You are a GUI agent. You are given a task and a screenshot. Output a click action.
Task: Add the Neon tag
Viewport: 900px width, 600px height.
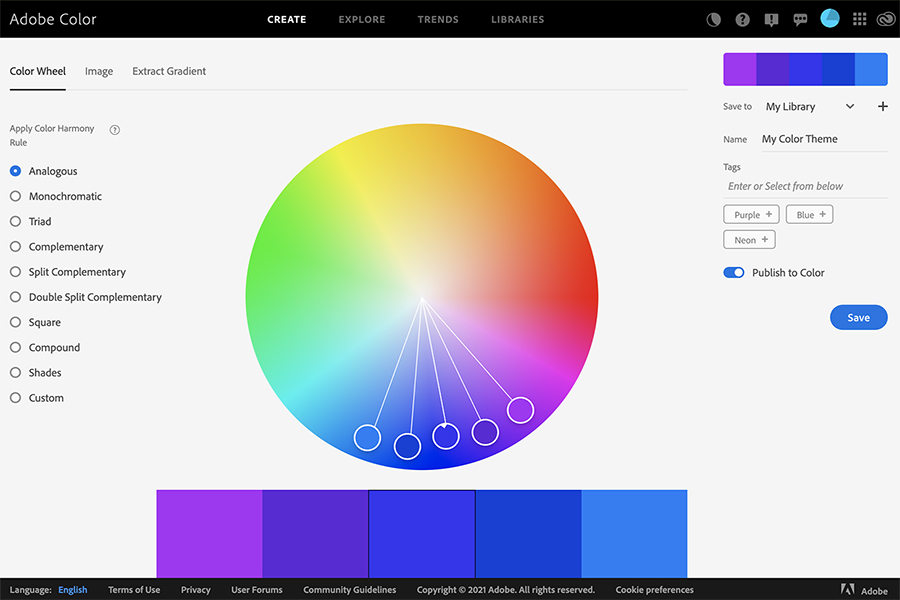[749, 240]
